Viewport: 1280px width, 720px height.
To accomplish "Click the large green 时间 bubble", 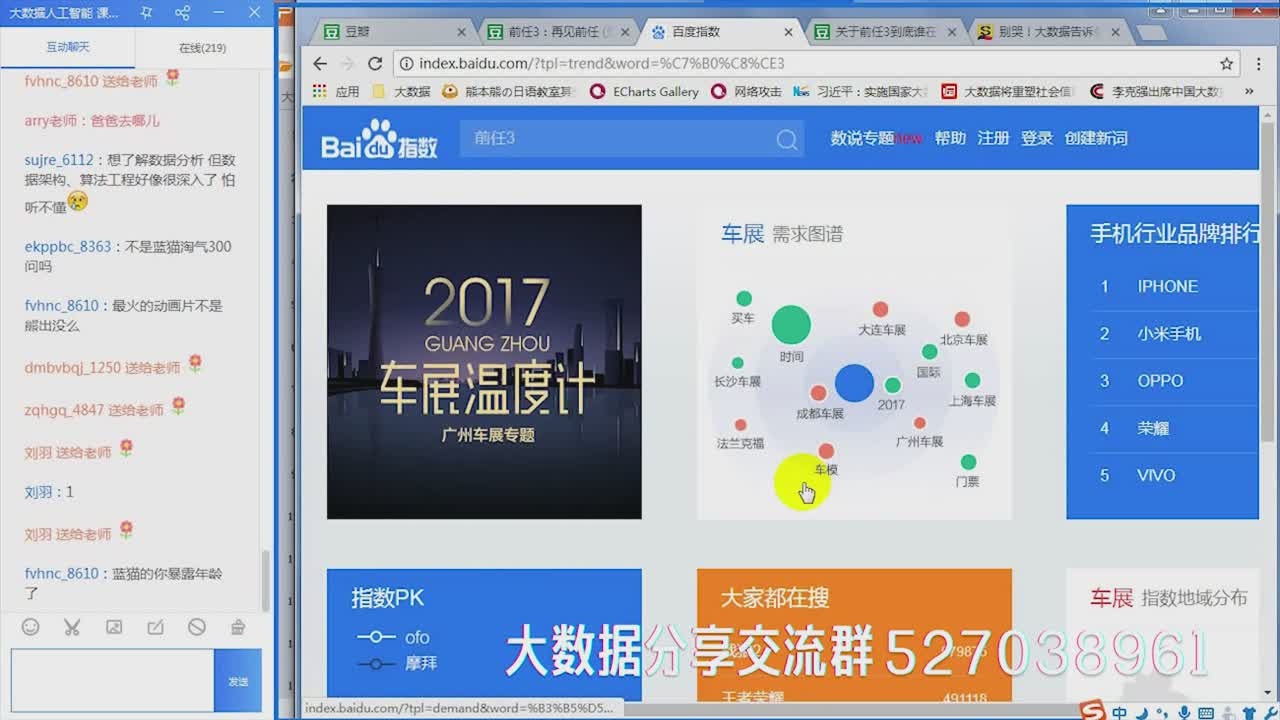I will click(x=791, y=325).
